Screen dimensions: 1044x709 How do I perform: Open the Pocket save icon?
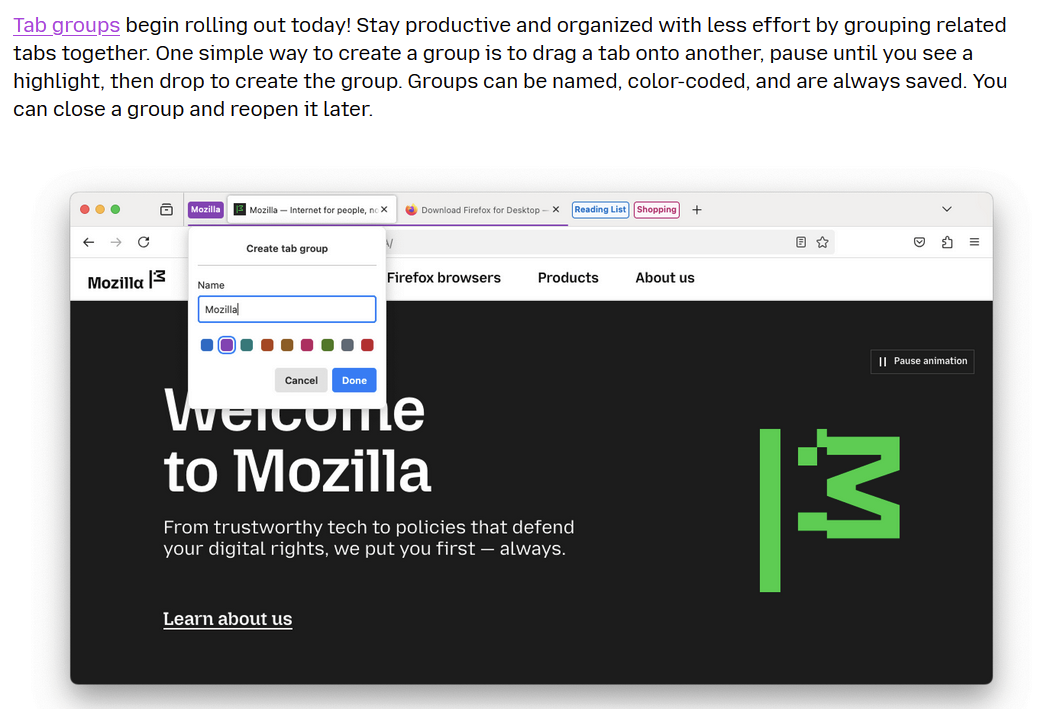(919, 242)
